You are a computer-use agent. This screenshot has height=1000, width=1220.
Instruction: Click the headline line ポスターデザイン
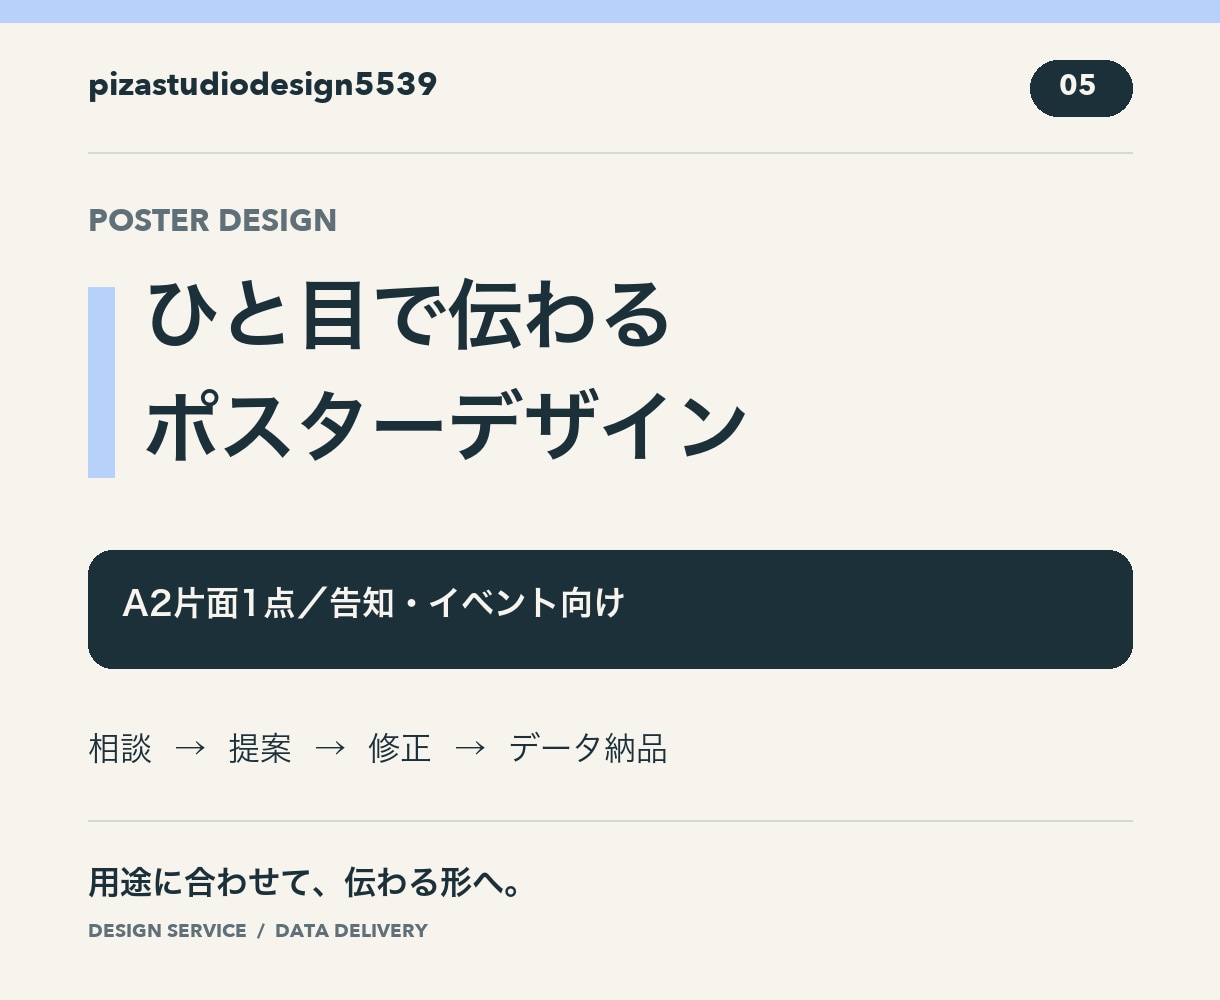coord(446,425)
